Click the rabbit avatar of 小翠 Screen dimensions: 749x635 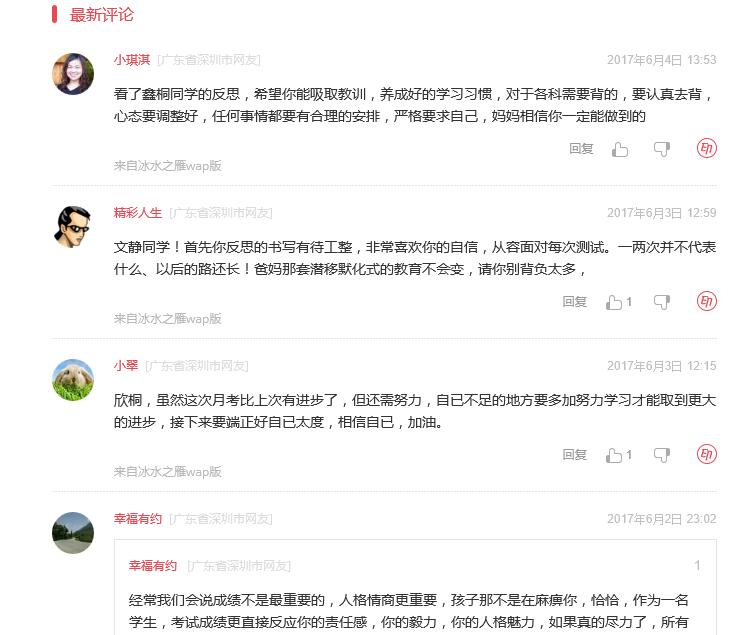tap(73, 379)
